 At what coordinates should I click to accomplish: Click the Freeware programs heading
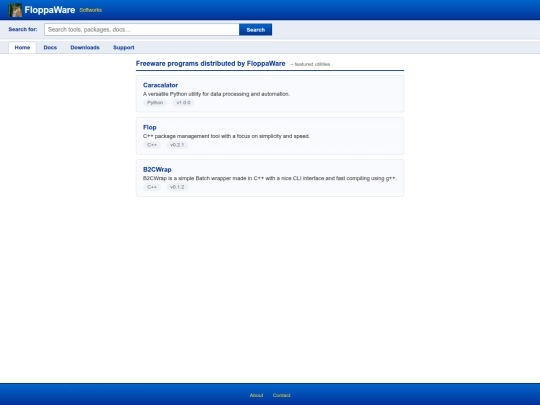point(210,64)
